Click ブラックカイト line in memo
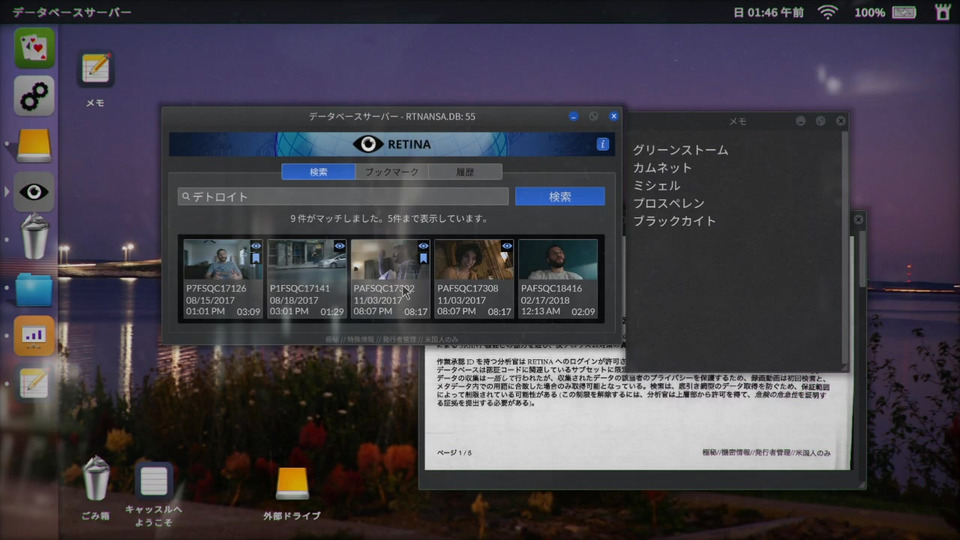 (x=674, y=221)
